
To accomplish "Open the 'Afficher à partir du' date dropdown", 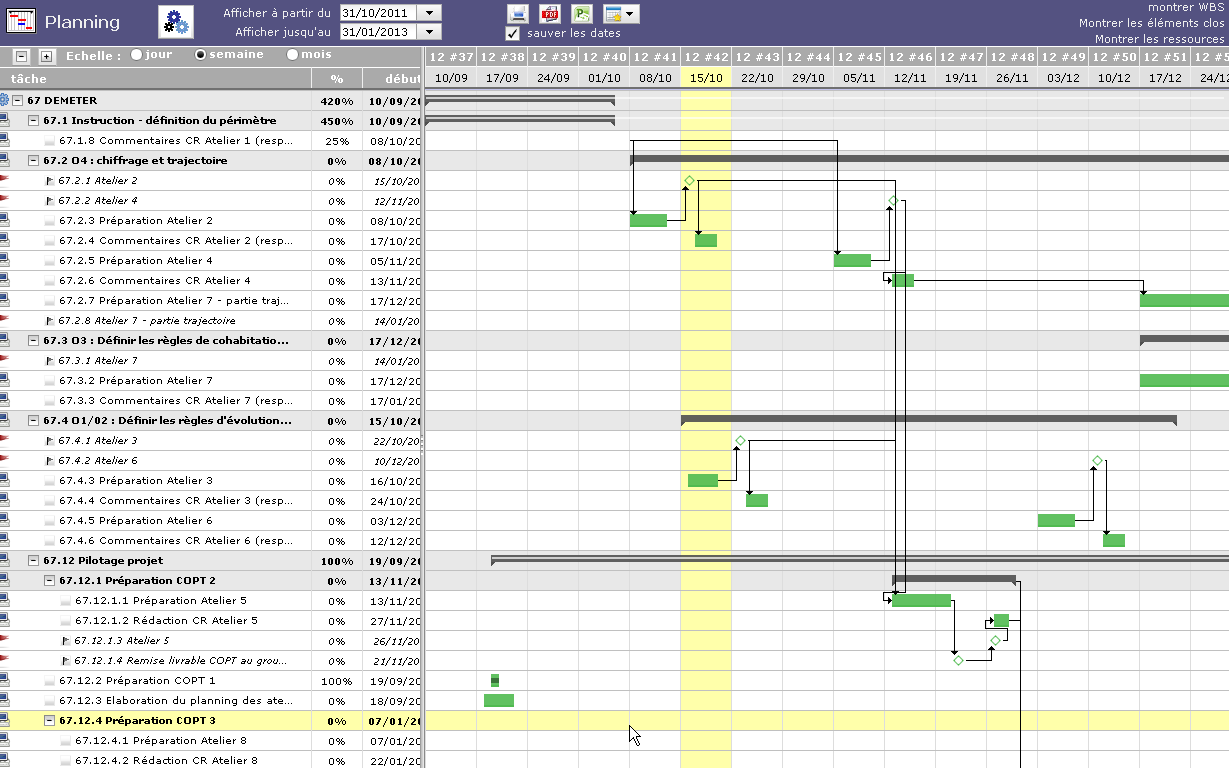I will [x=428, y=13].
